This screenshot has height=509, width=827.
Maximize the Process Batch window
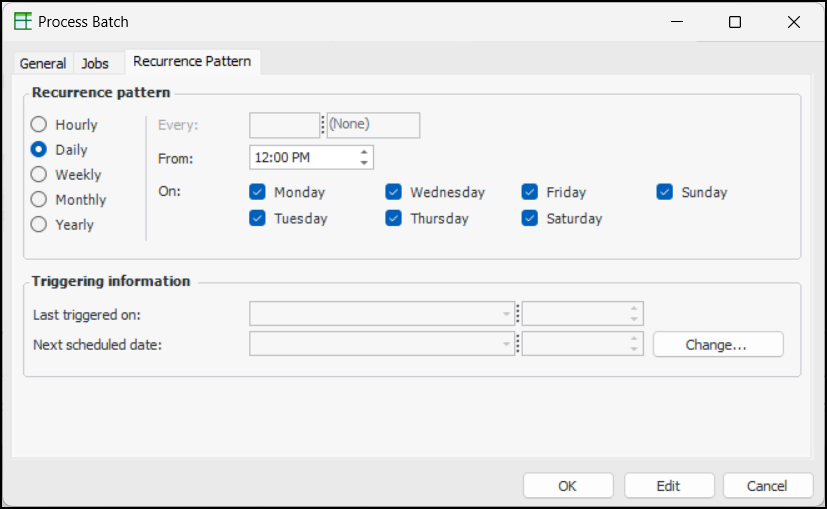[735, 22]
